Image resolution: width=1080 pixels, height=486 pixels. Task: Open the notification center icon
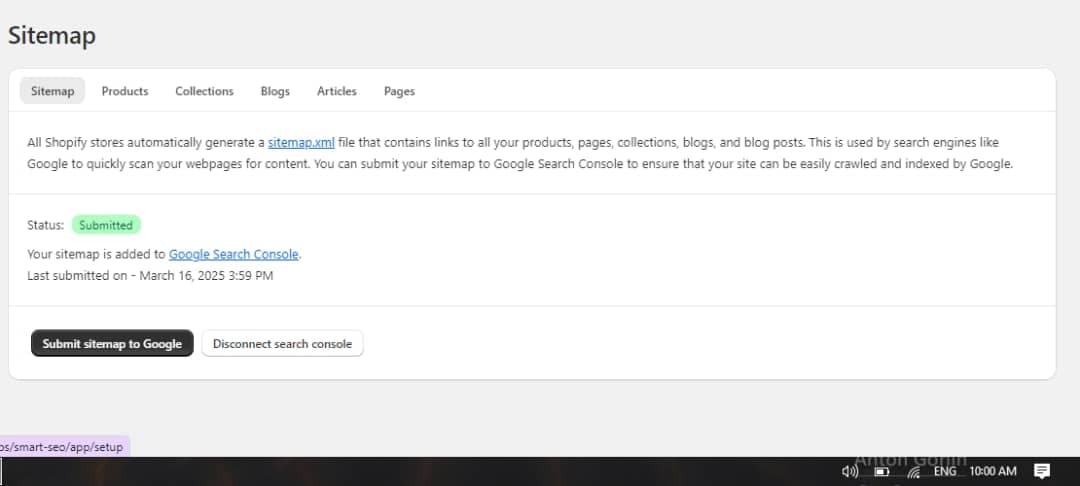click(1042, 472)
